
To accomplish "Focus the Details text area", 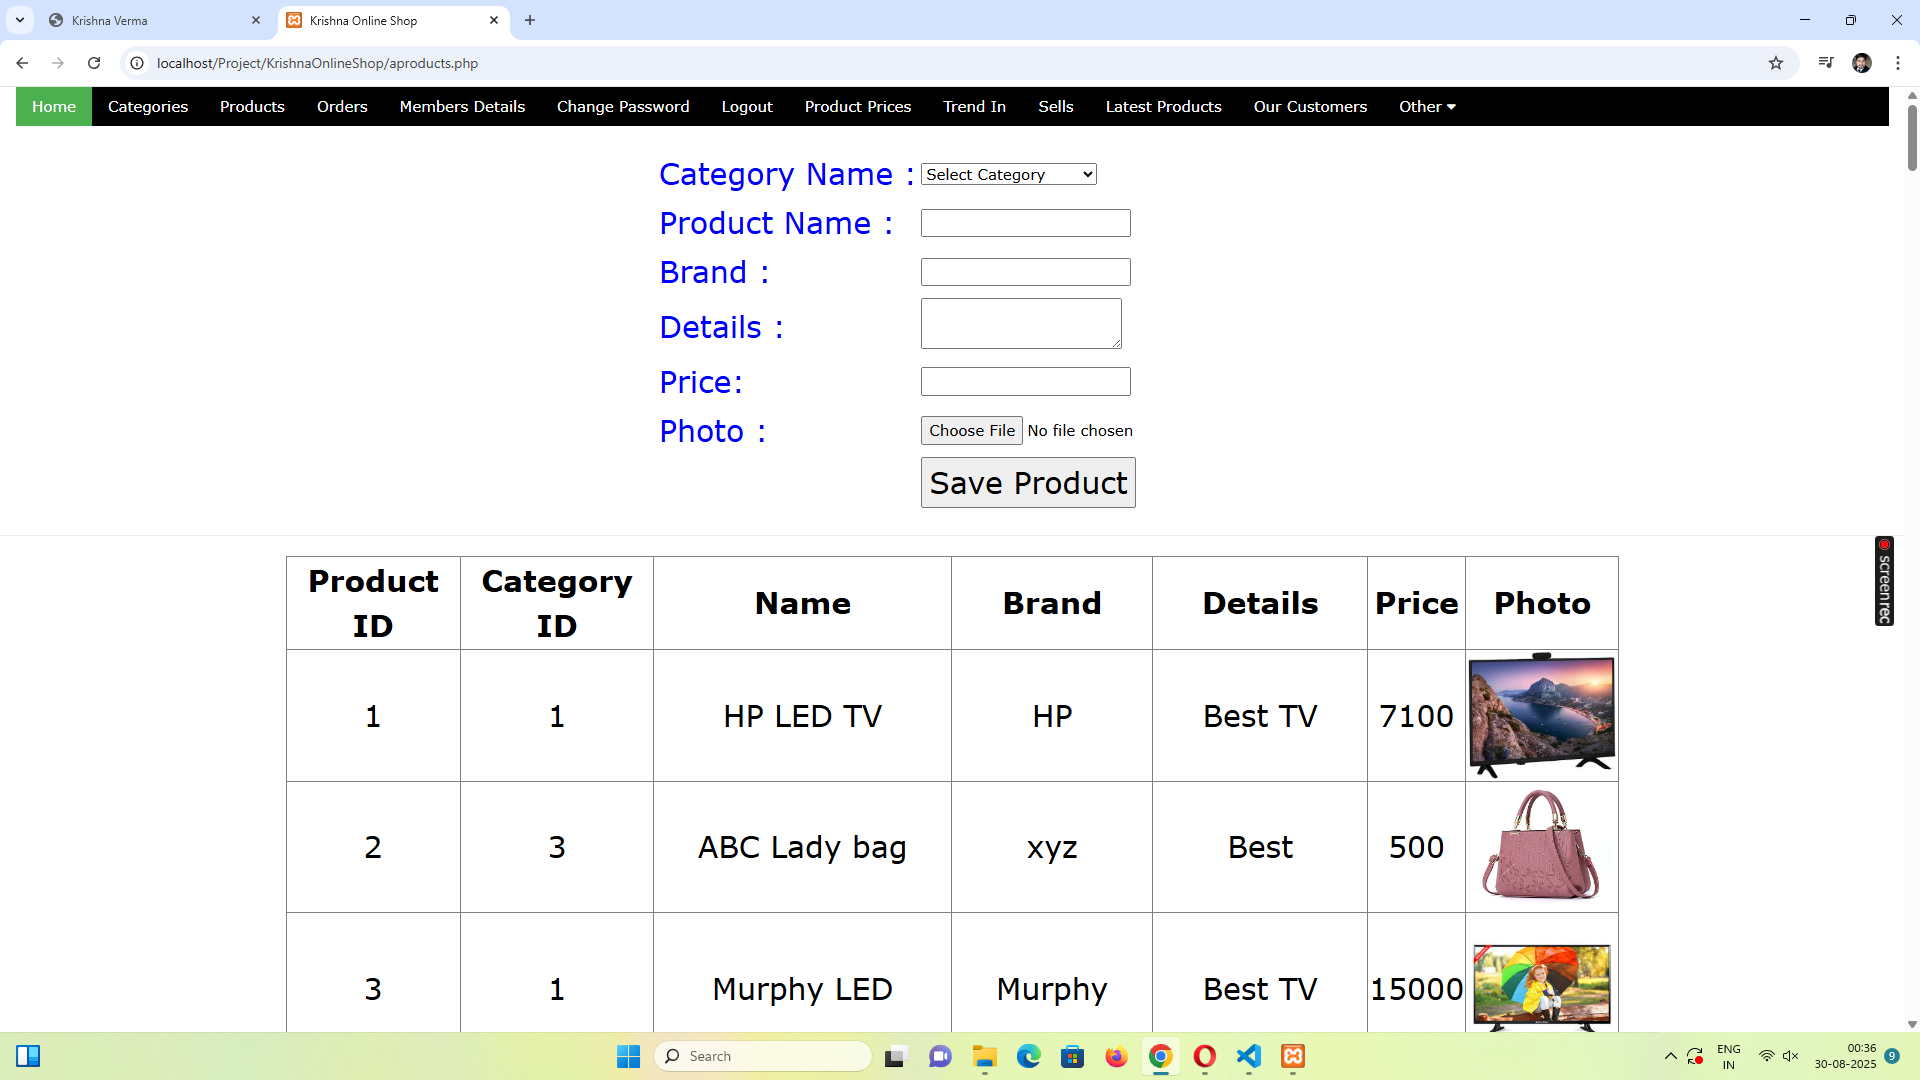I will [x=1021, y=323].
